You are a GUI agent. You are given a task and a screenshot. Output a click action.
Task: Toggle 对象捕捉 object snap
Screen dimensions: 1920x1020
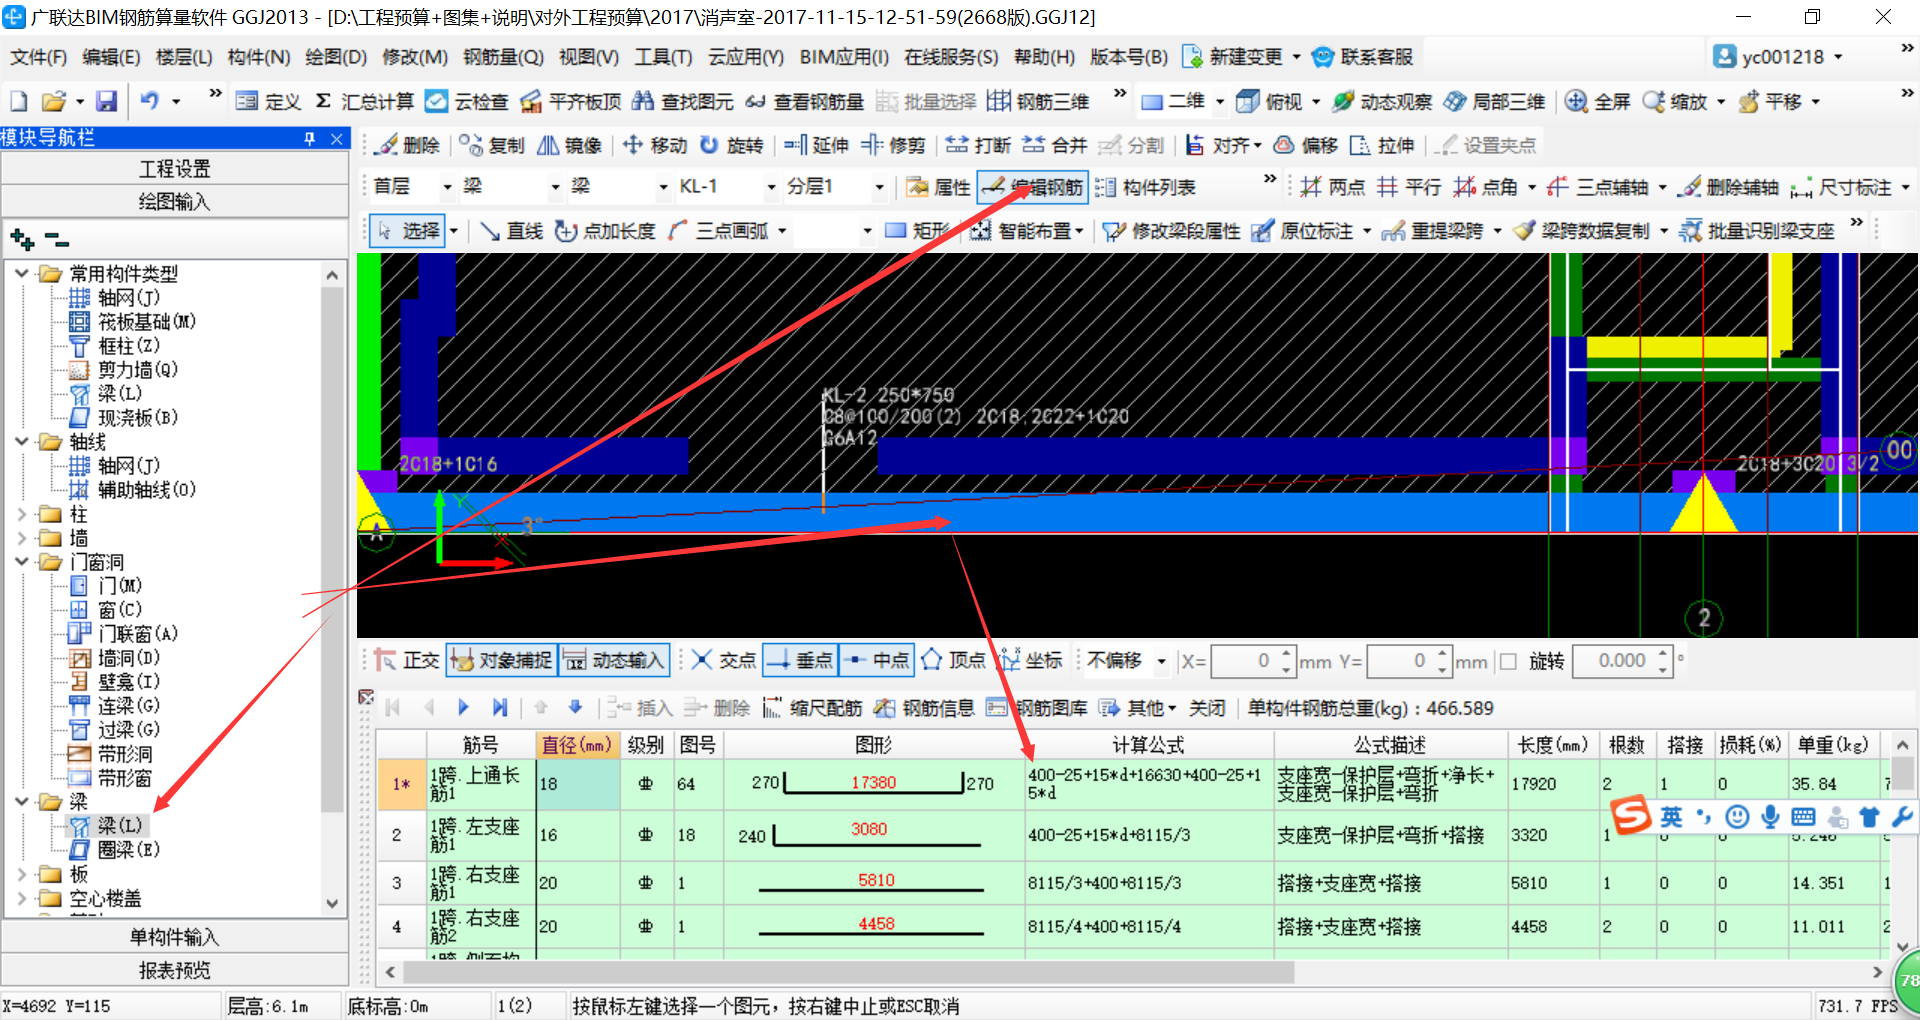(501, 660)
